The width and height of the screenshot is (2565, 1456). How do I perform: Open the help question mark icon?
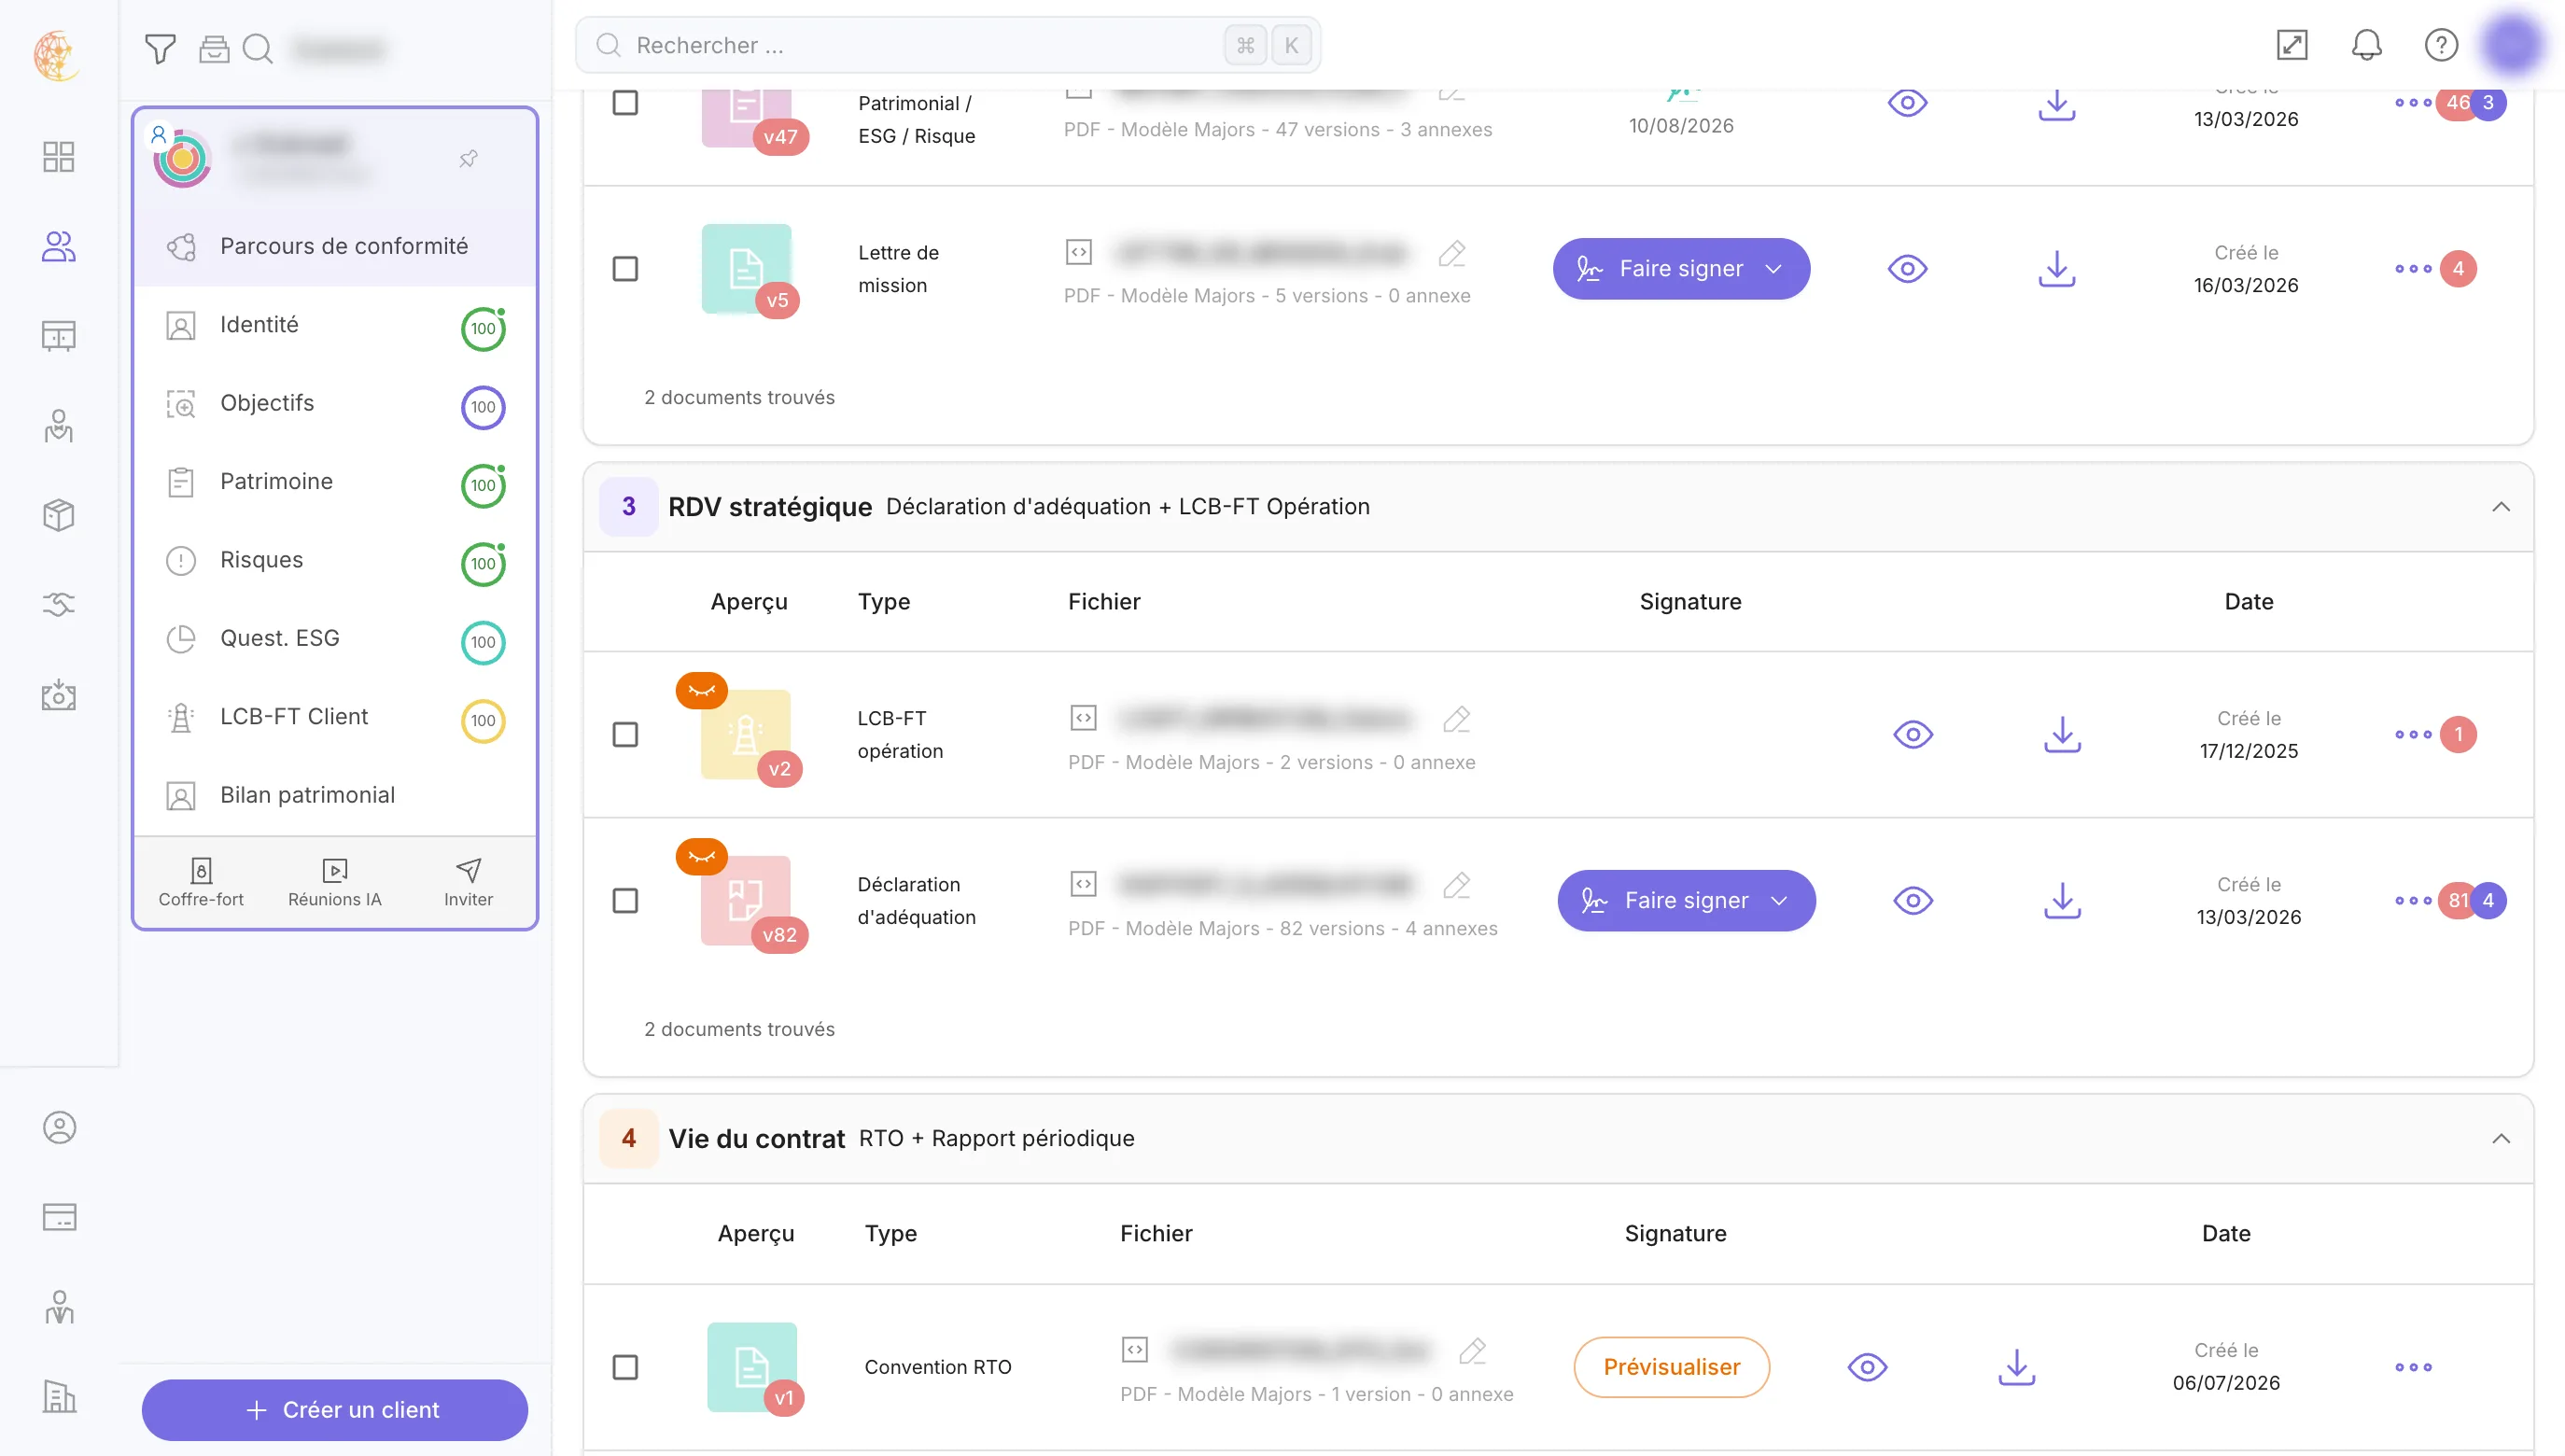[x=2441, y=45]
